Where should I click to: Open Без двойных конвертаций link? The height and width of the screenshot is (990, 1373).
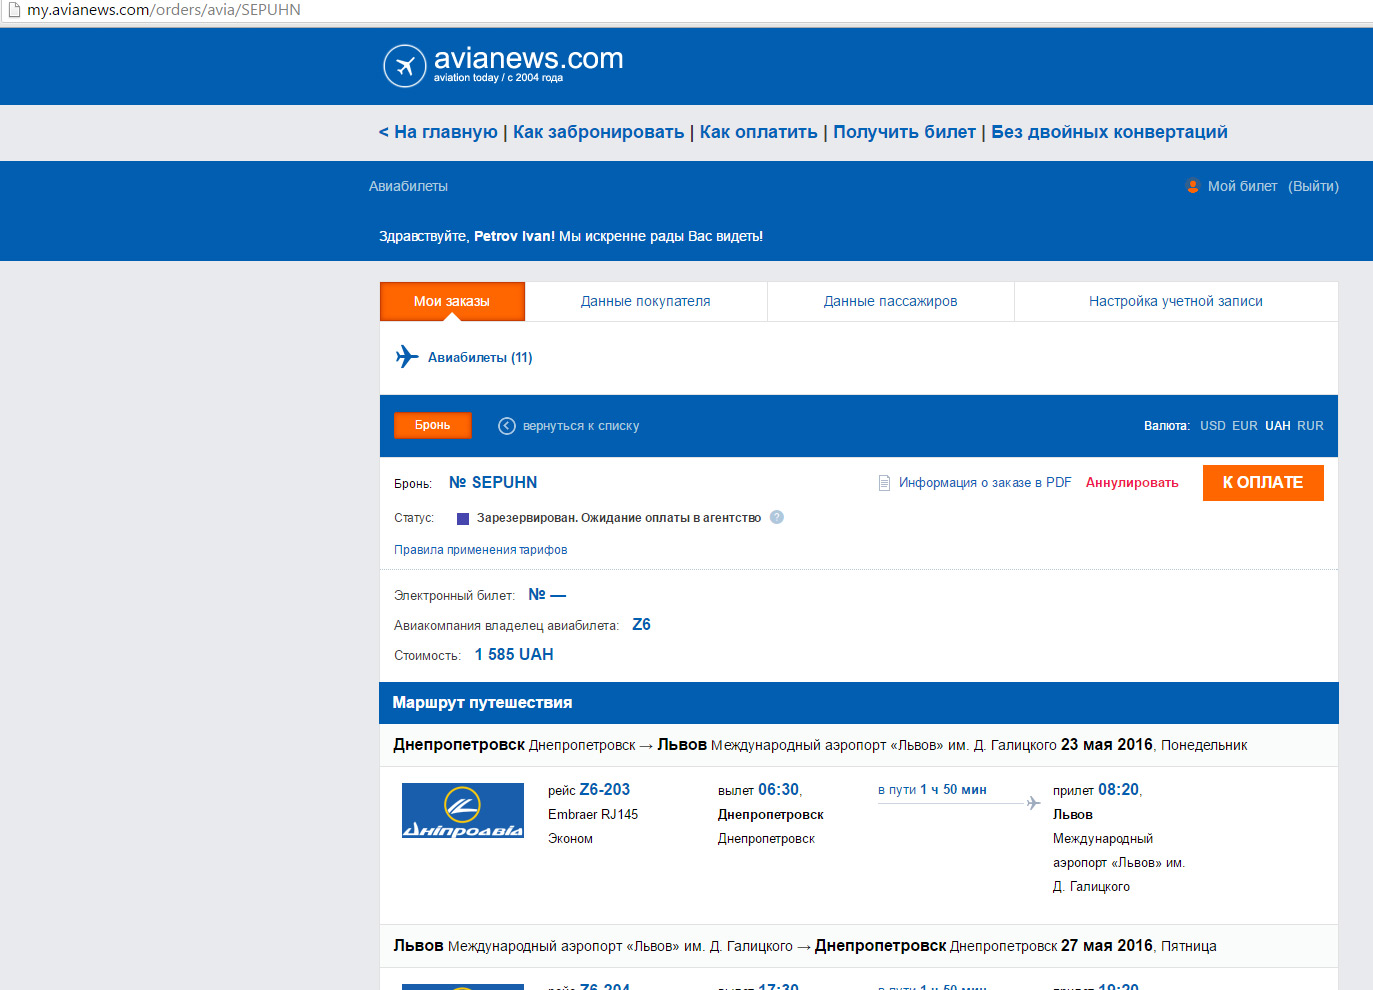[1110, 132]
